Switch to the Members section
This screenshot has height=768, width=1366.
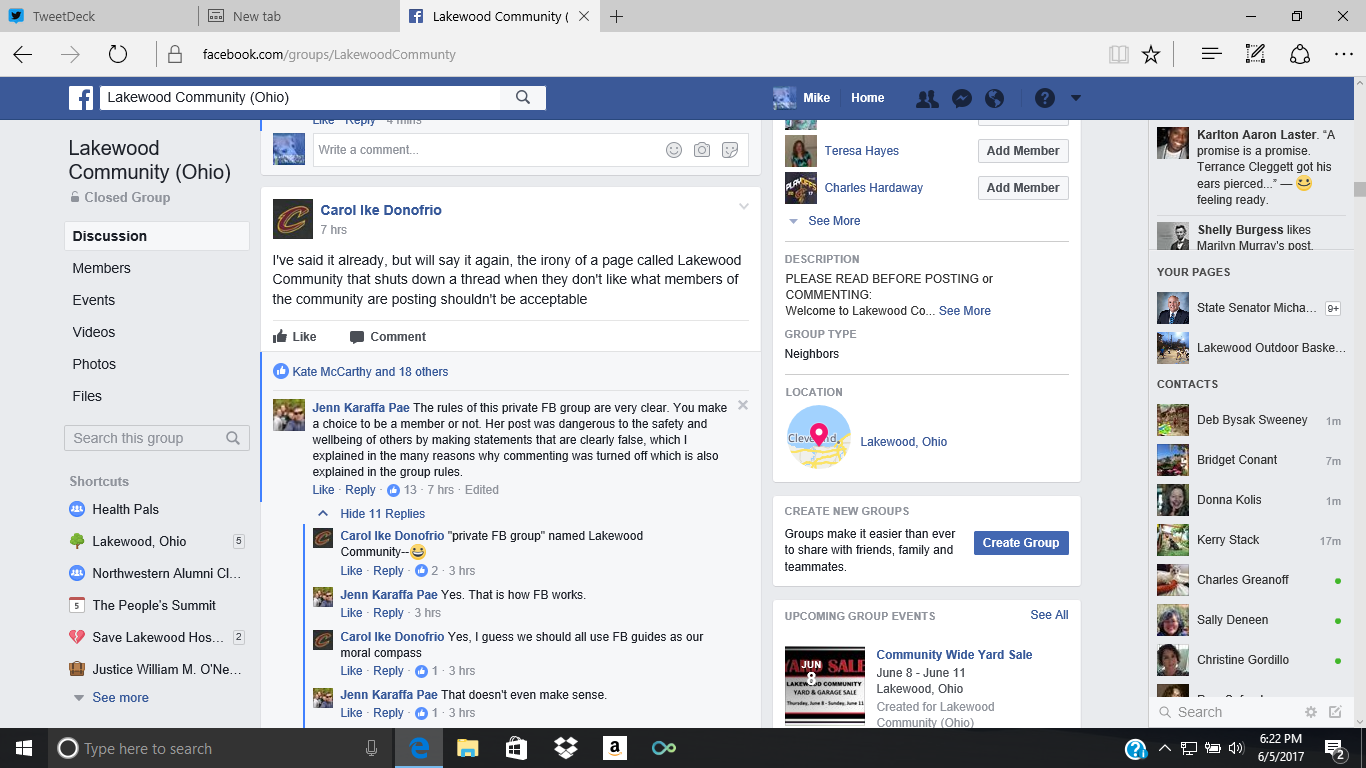(x=101, y=268)
